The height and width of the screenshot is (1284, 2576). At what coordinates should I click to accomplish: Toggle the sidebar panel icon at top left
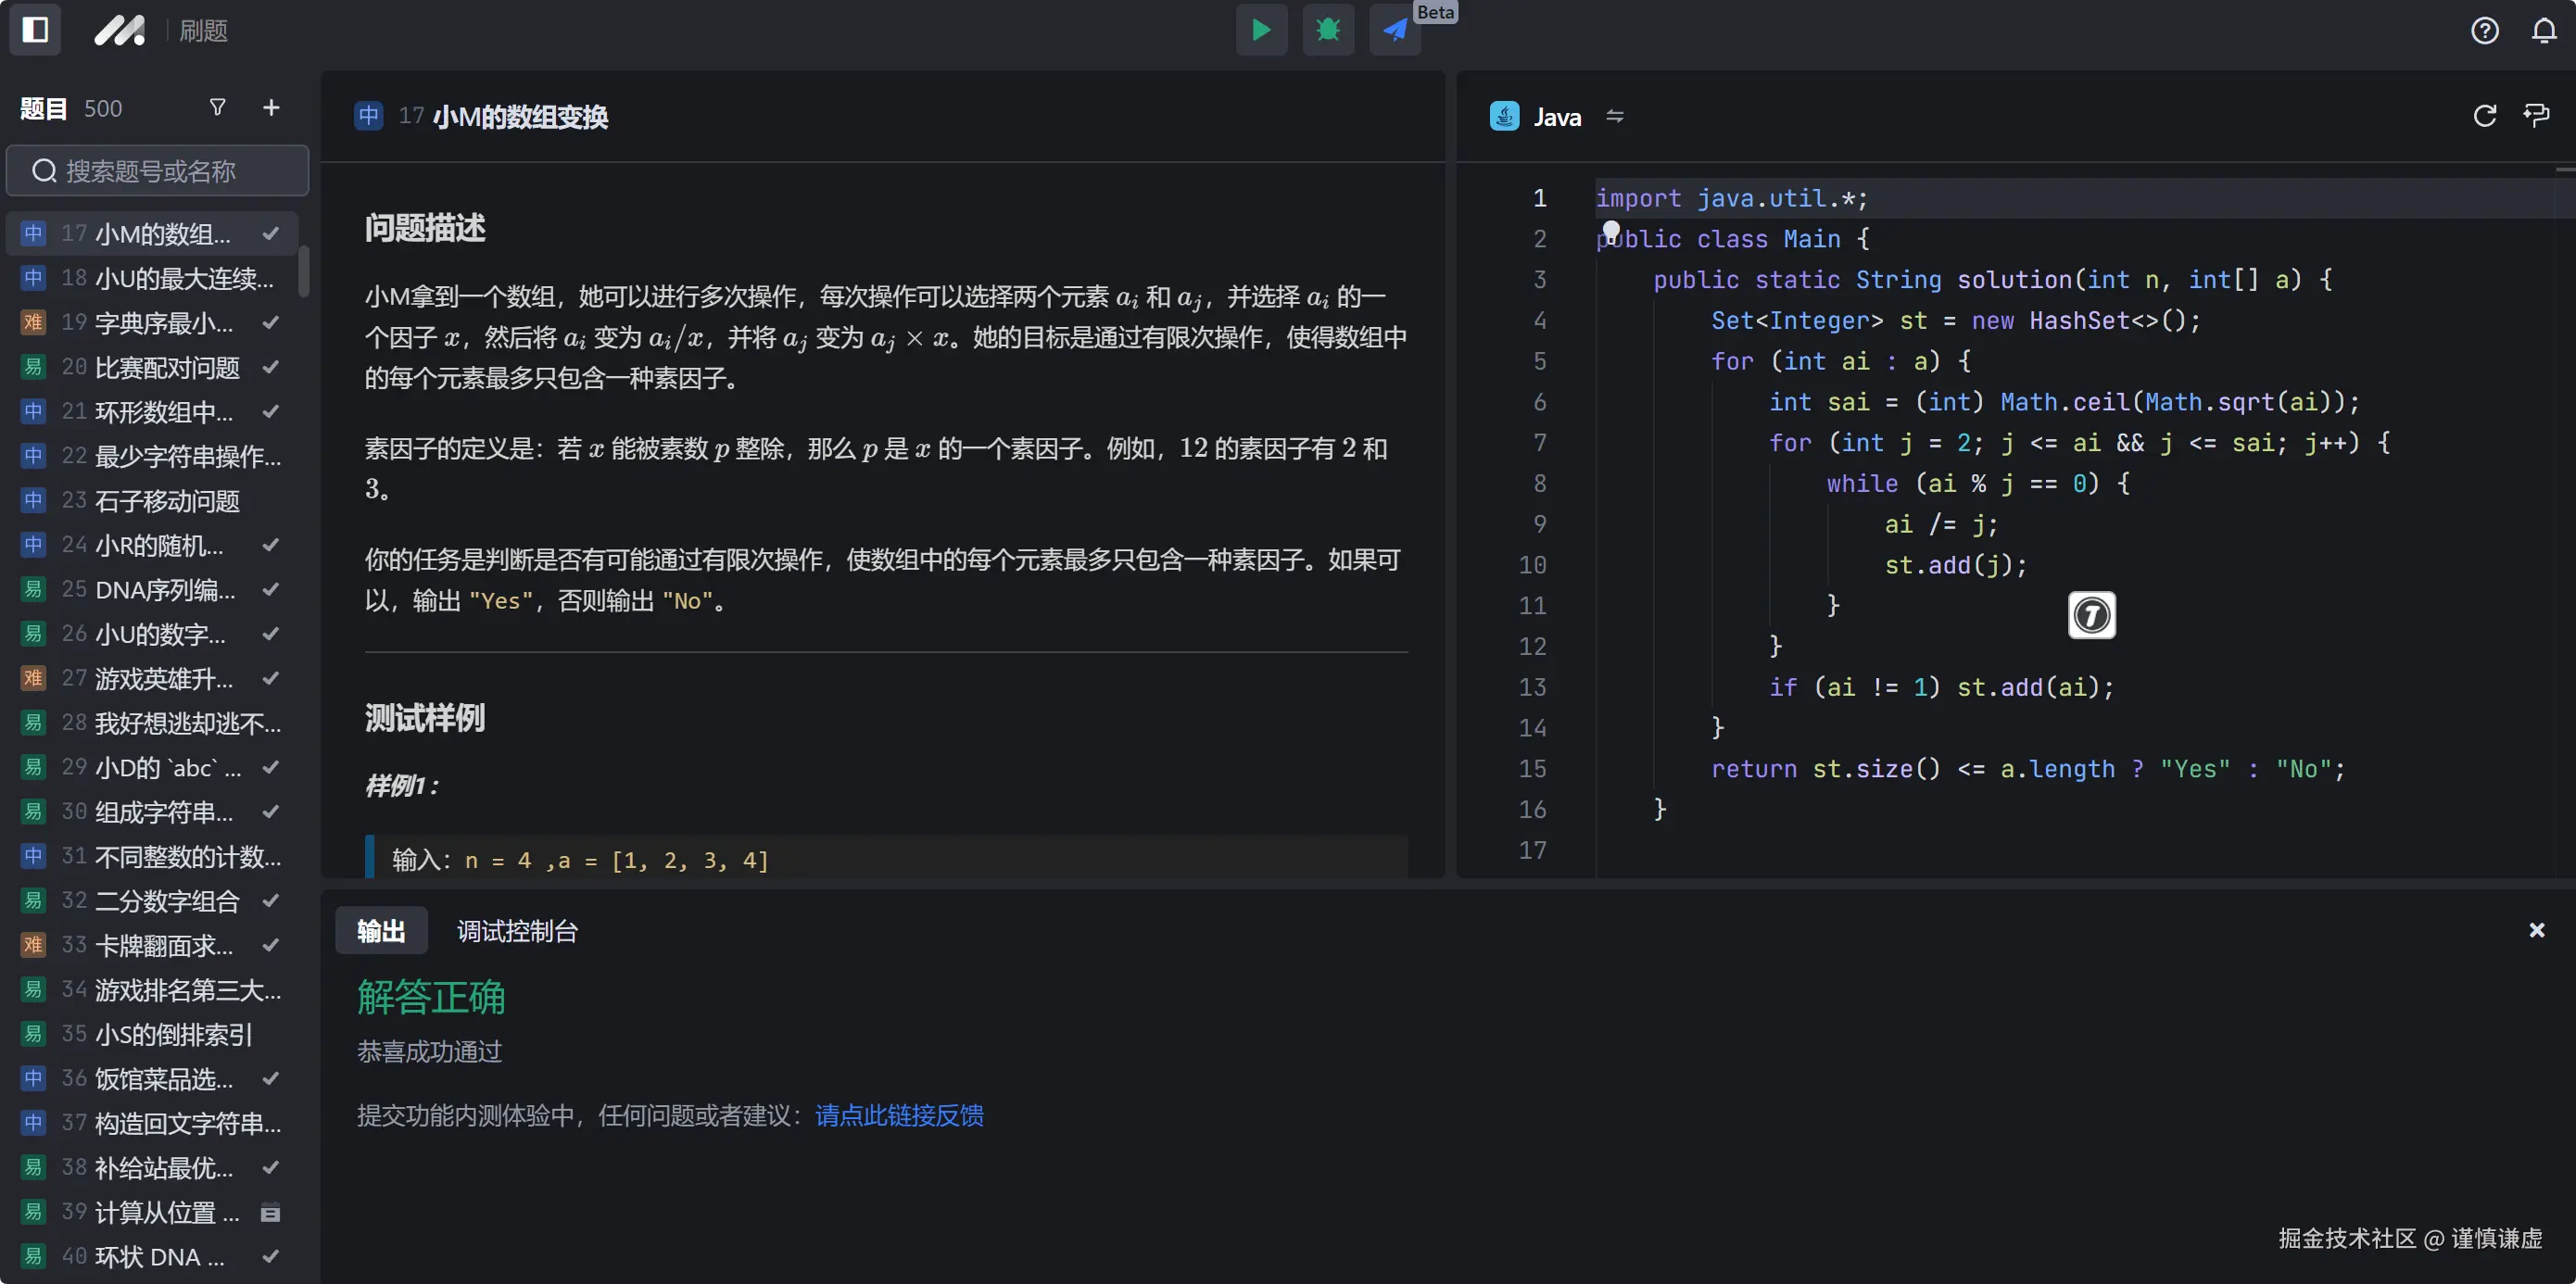click(35, 30)
